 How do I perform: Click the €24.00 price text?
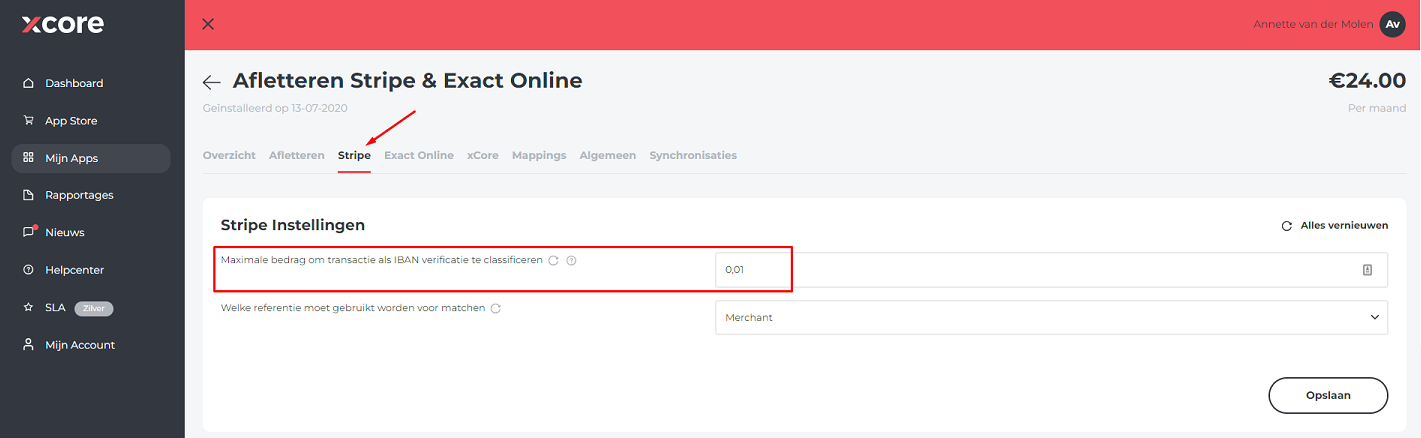[1367, 80]
